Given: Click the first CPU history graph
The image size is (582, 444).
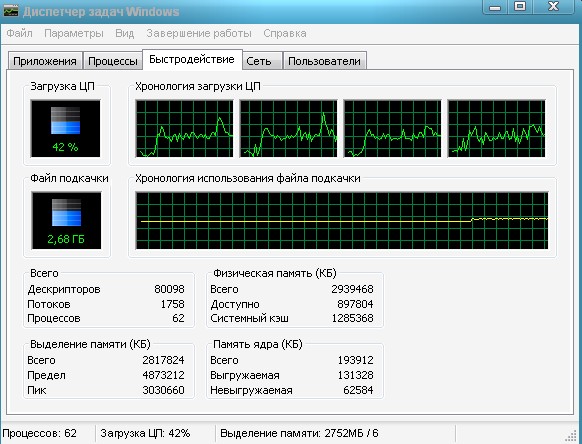Looking at the screenshot, I should tap(184, 128).
